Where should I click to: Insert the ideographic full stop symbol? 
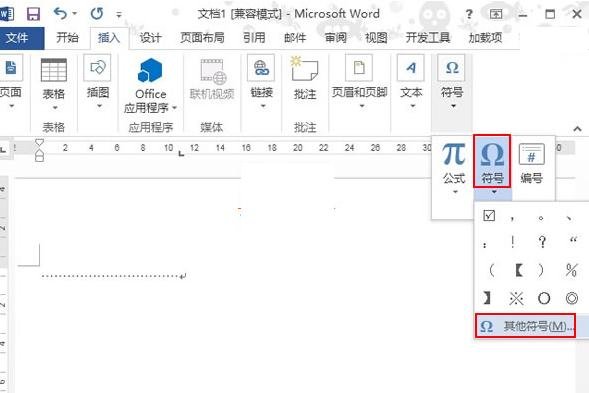point(541,218)
